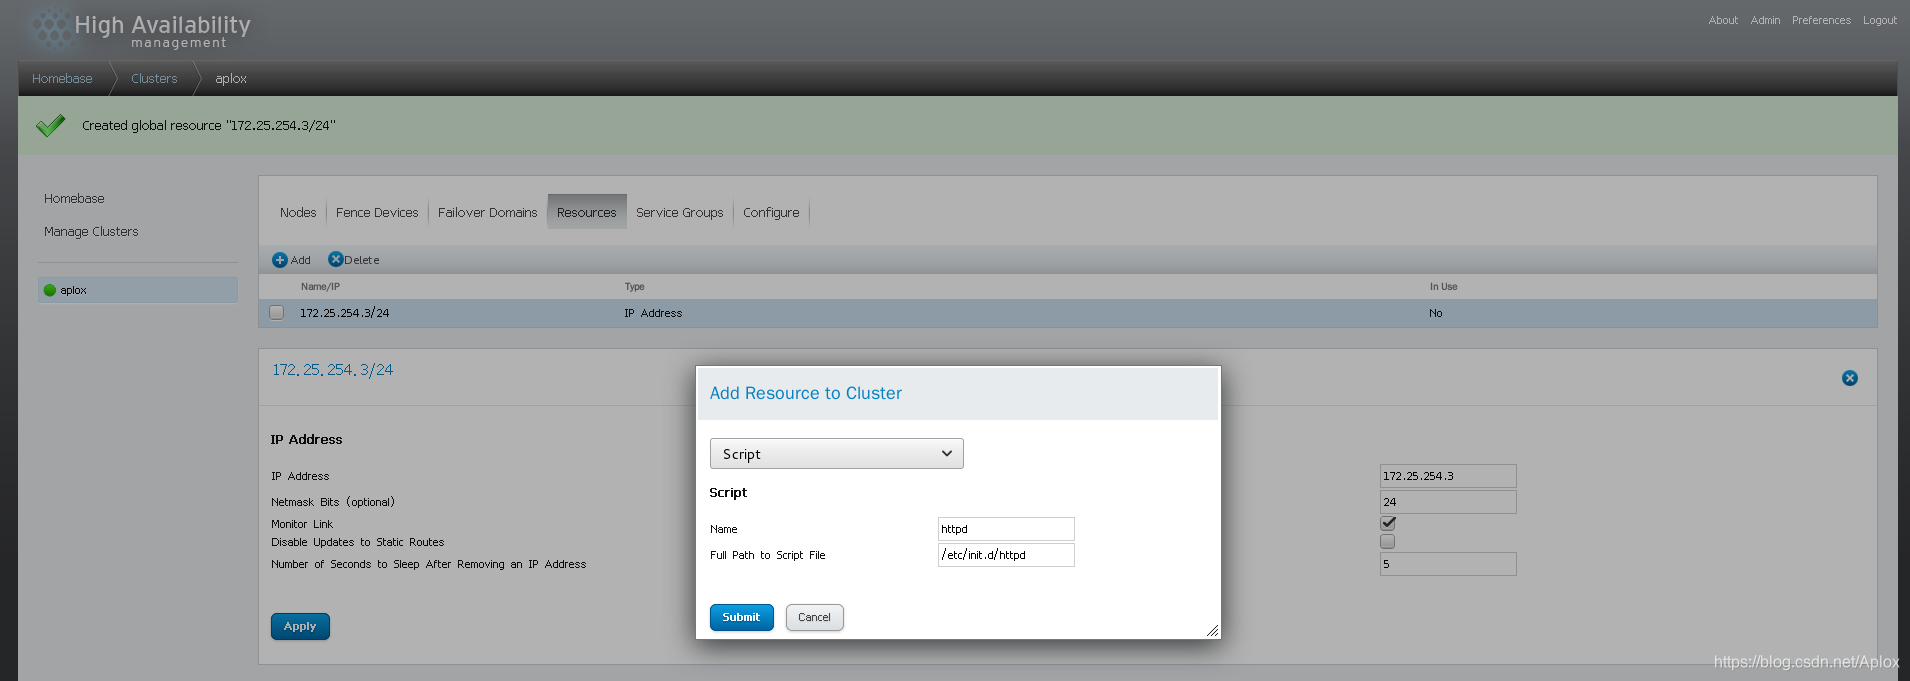The image size is (1910, 681).
Task: Click the Apply button
Action: [300, 626]
